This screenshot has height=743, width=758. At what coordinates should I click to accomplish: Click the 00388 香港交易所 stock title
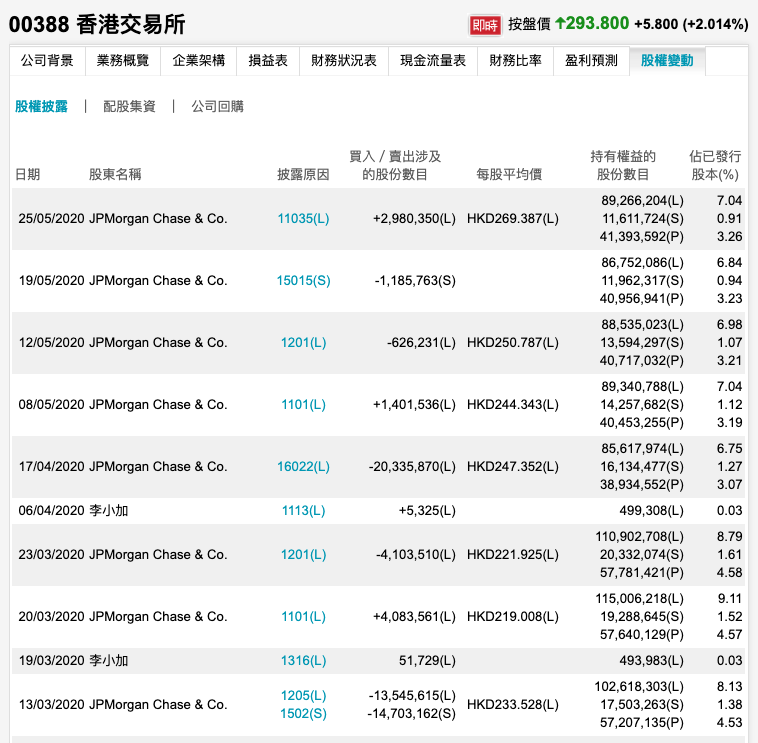click(97, 24)
